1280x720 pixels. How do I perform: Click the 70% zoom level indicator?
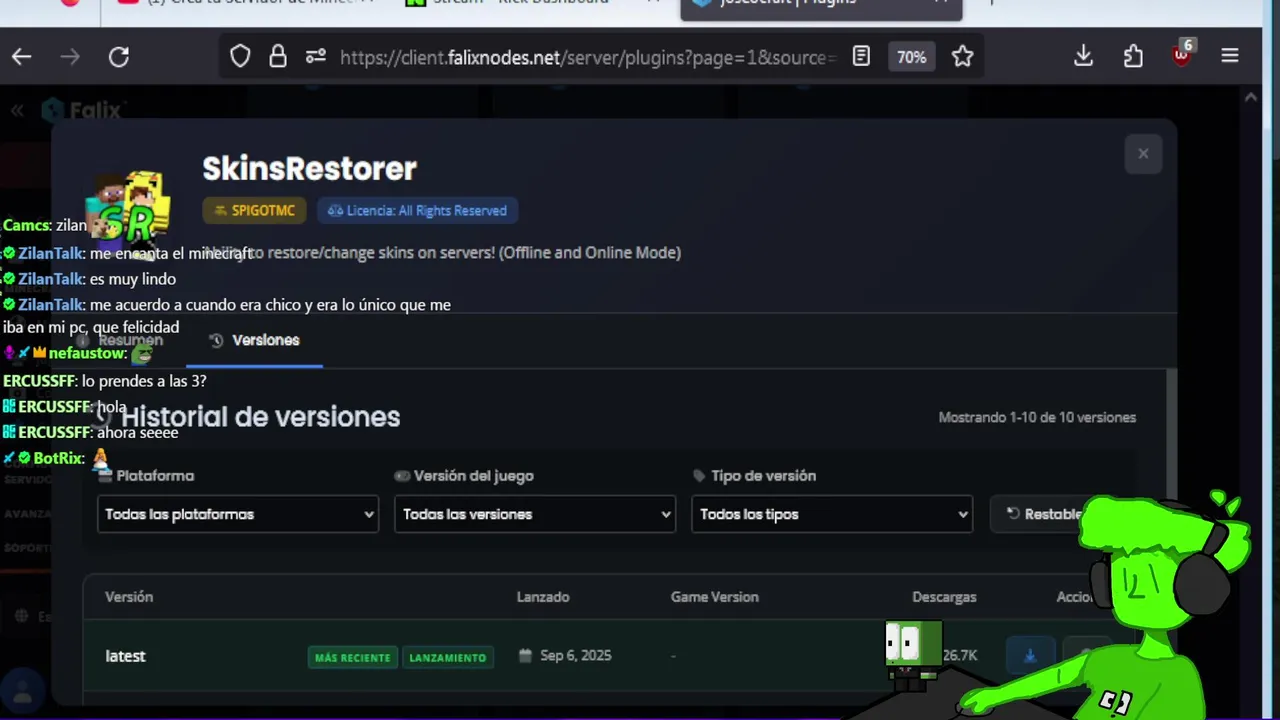(x=911, y=57)
